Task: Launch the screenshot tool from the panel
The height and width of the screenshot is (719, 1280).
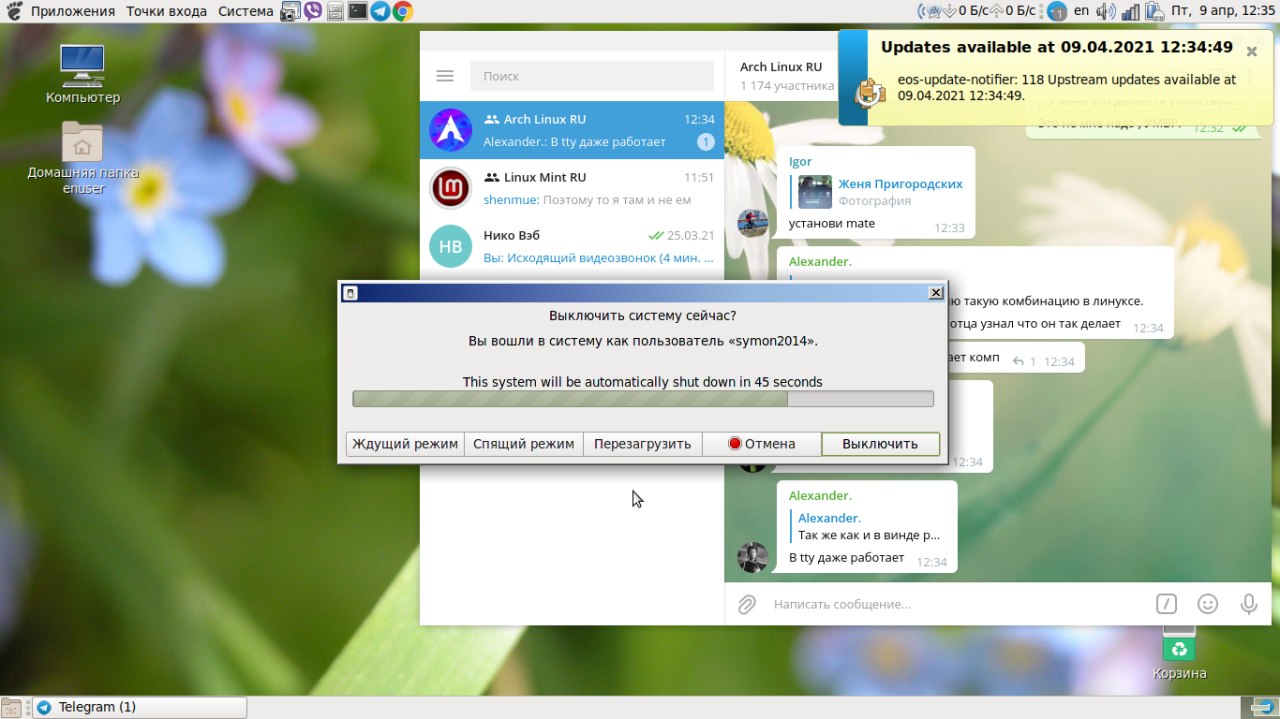Action: pyautogui.click(x=289, y=12)
